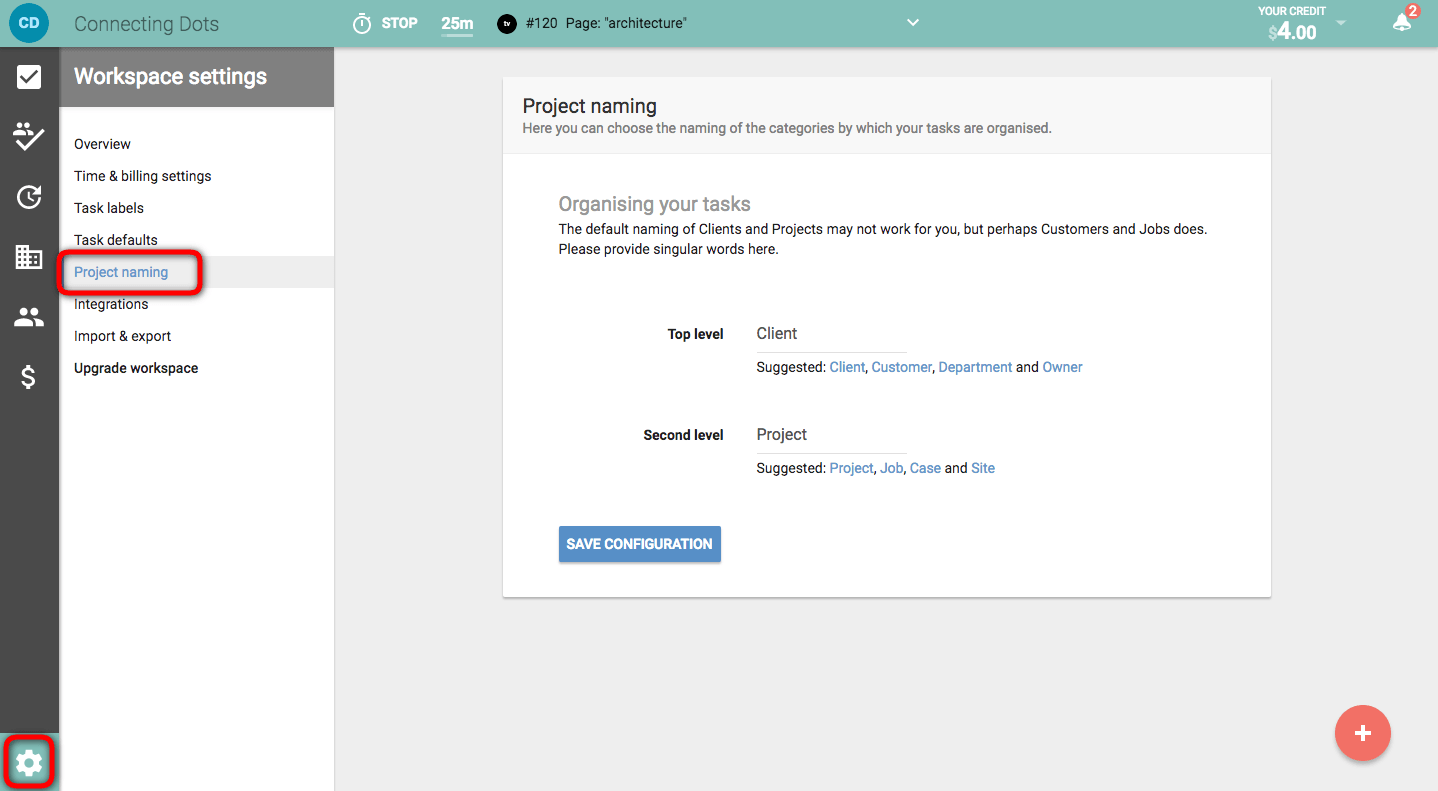Click the Second level name input field

[x=831, y=435]
